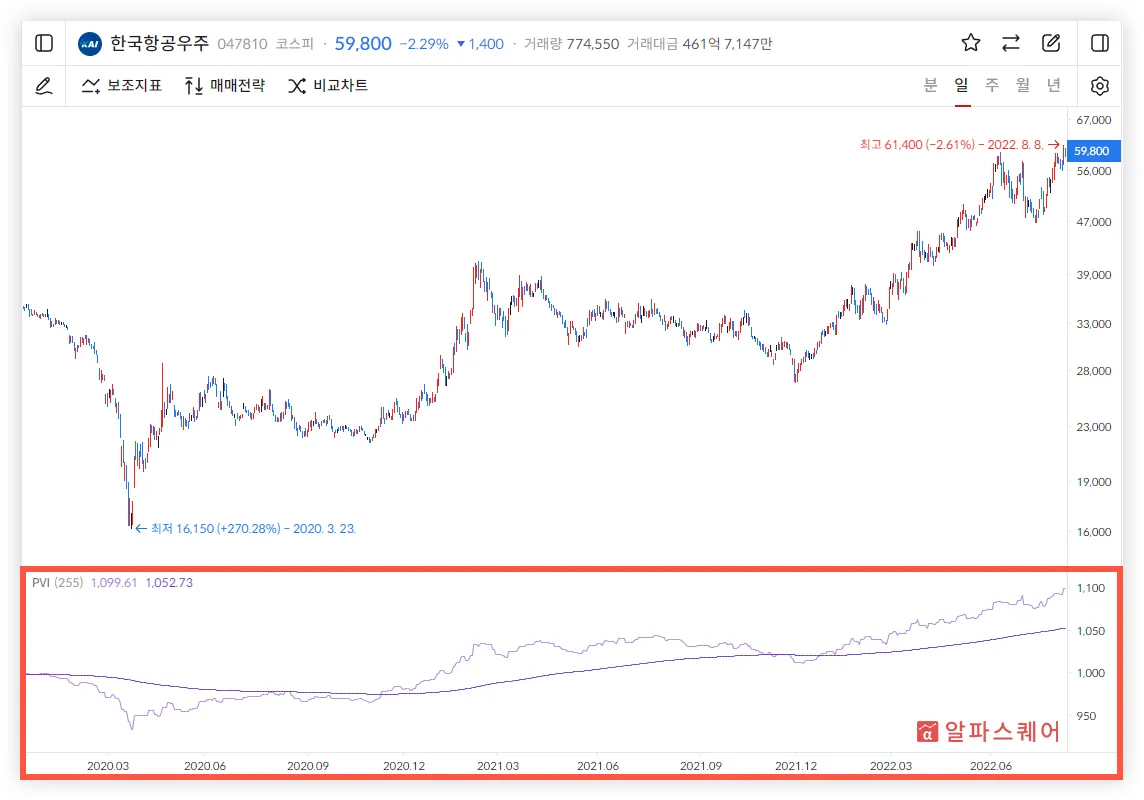
Task: Open the edit note icon
Action: tap(1051, 43)
